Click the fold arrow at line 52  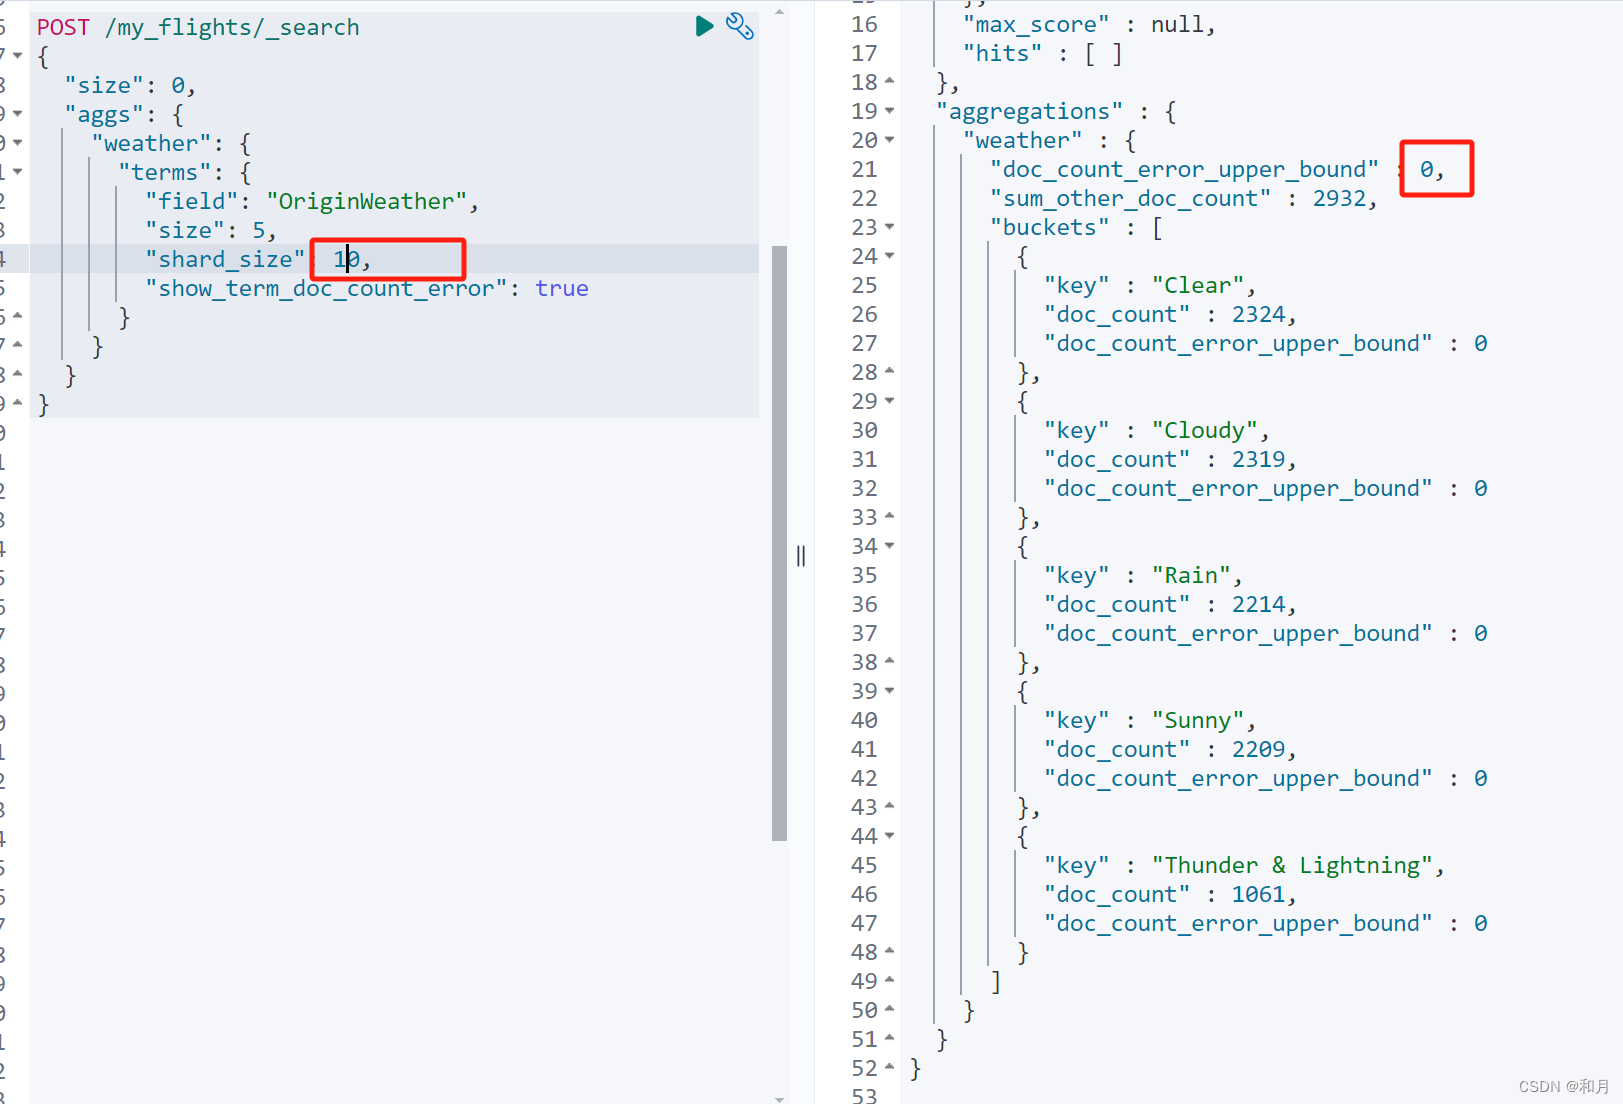(x=890, y=1068)
